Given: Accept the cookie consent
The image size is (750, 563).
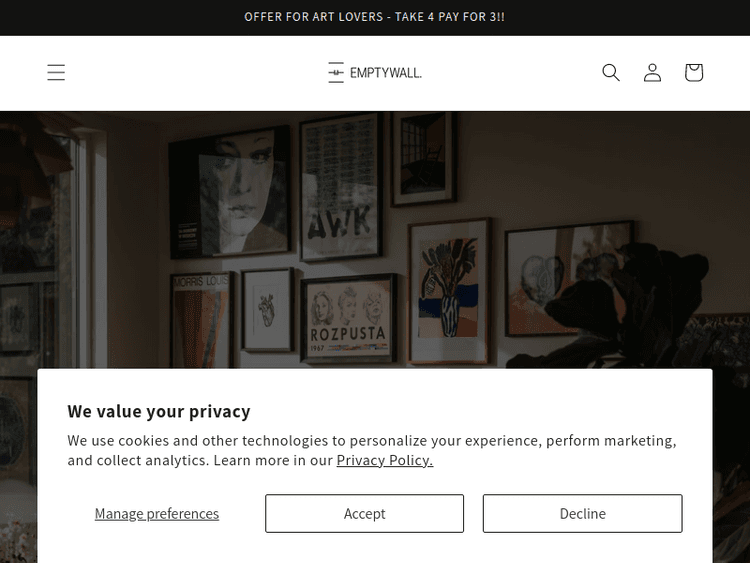Looking at the screenshot, I should [x=364, y=514].
